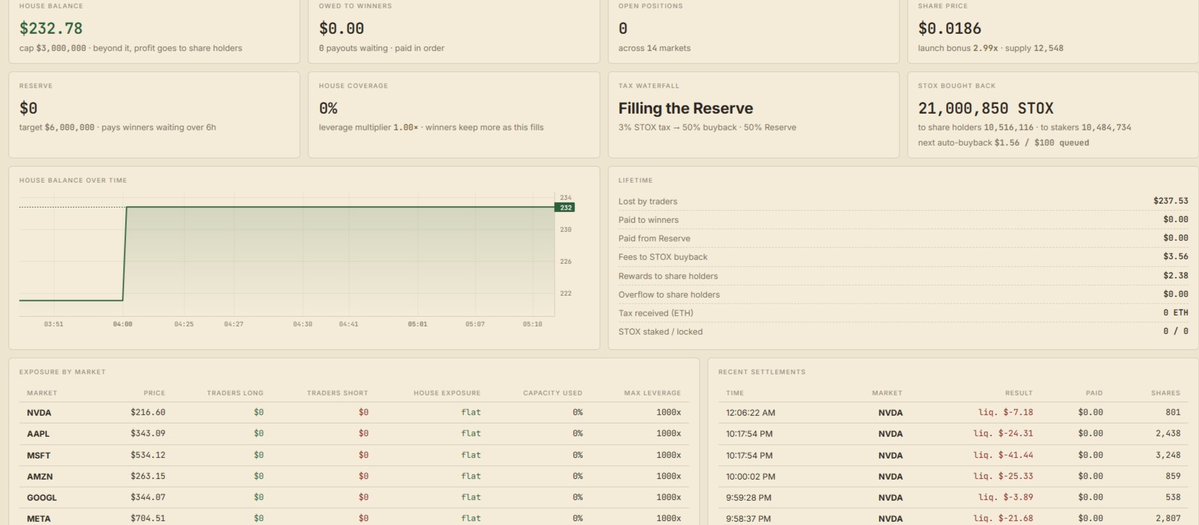Viewport: 1199px width, 525px height.
Task: Select the HOUSE EXPOSURE column header
Action: tap(447, 393)
